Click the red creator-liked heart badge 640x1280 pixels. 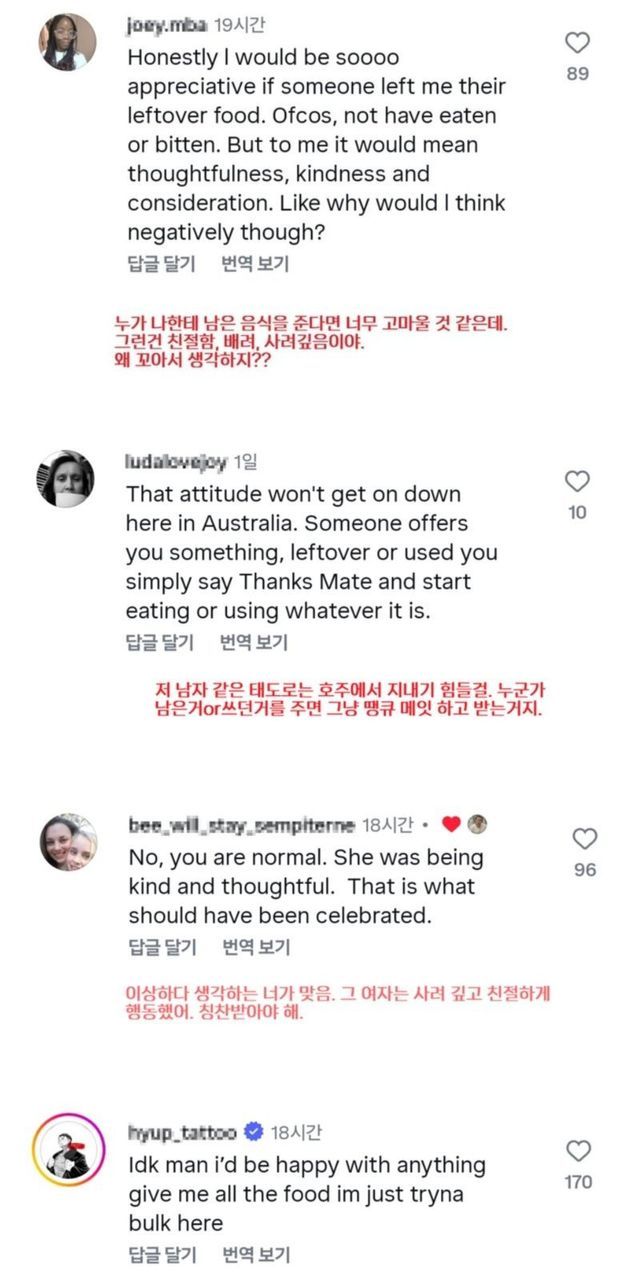(451, 825)
